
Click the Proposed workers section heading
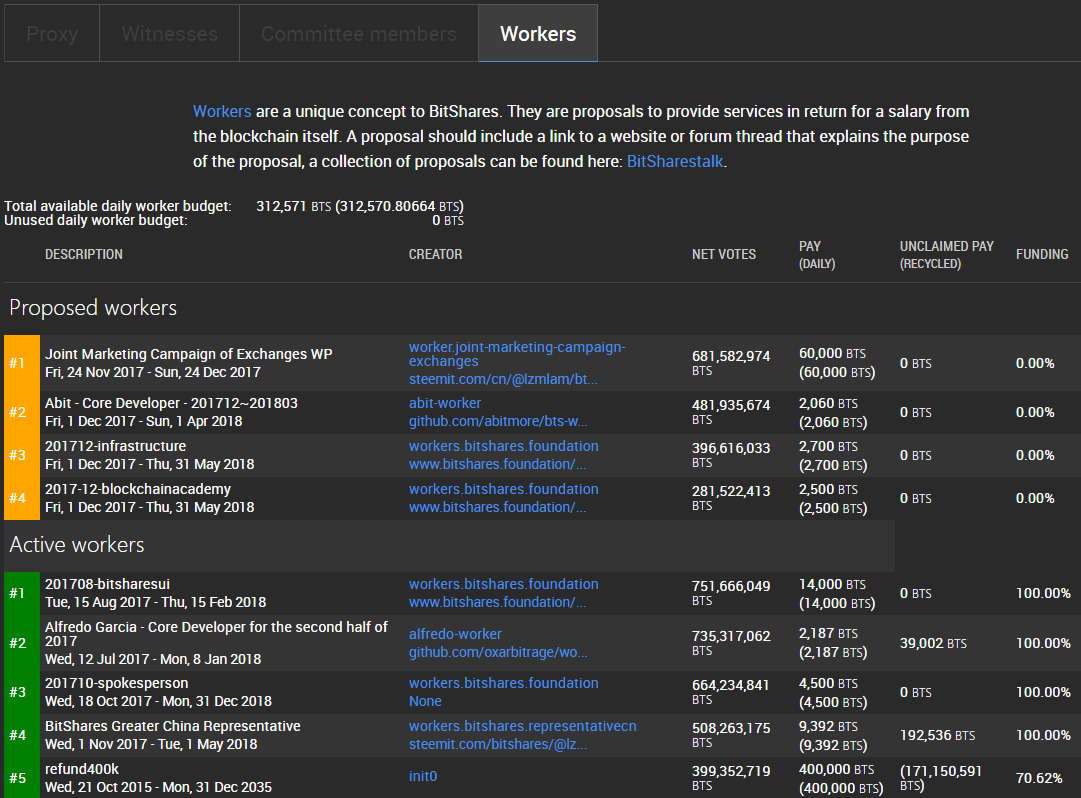tap(93, 307)
